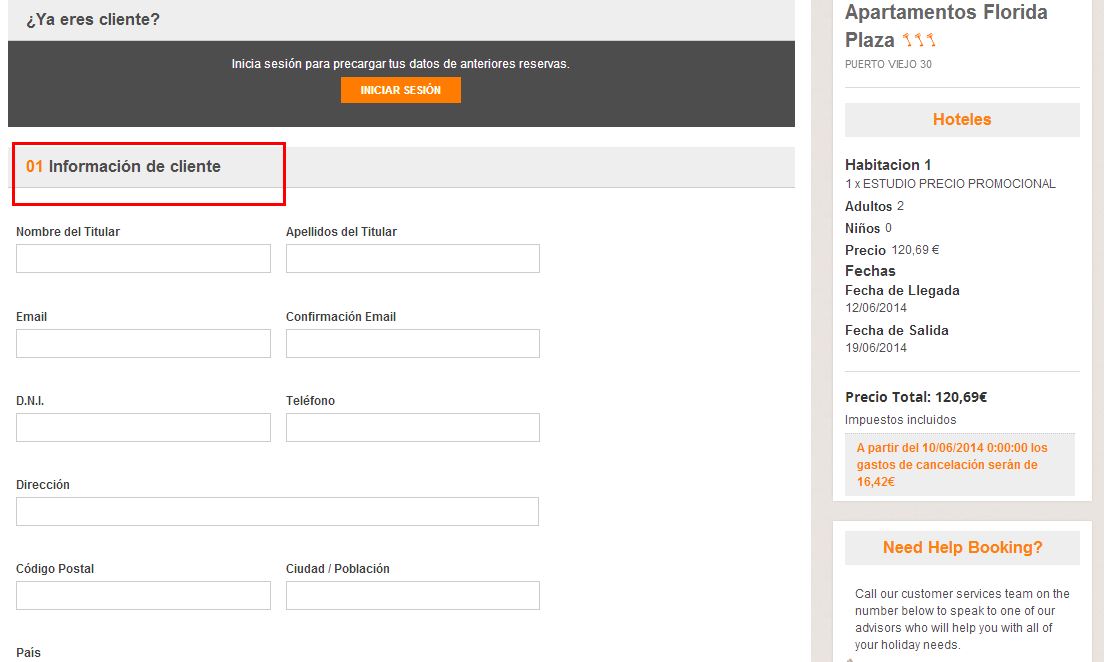Click the 'Niños 0' line
1104x662 pixels.
tap(868, 228)
